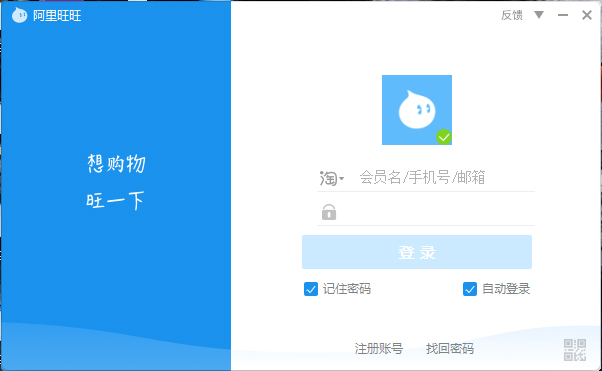
Task: Click the padlock icon
Action: (329, 212)
